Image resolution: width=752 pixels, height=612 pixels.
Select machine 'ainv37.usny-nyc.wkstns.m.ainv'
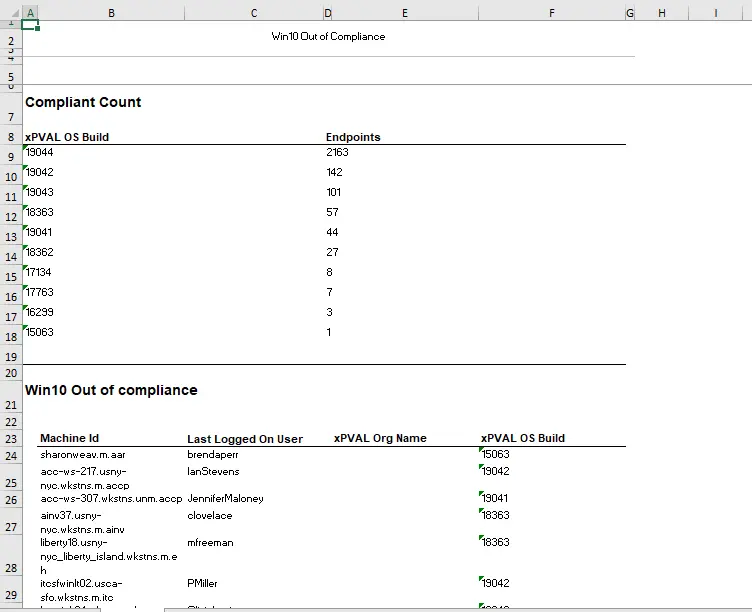pyautogui.click(x=82, y=522)
